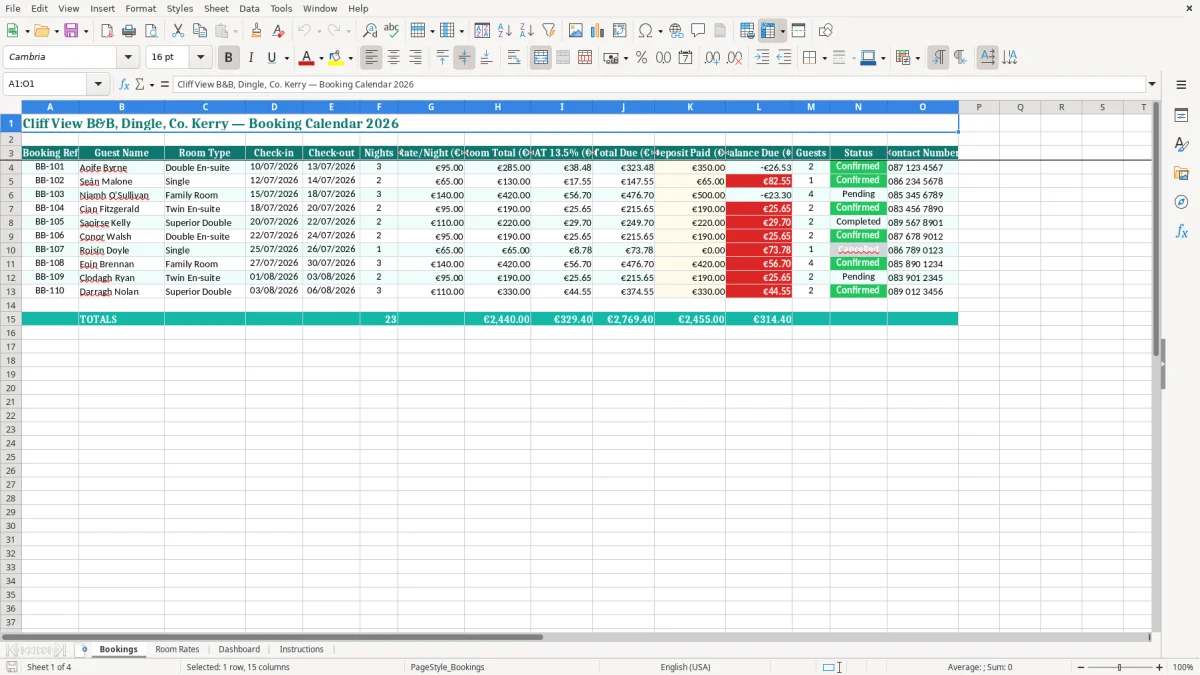Viewport: 1200px width, 675px height.
Task: Toggle Align Right
Action: (x=416, y=58)
